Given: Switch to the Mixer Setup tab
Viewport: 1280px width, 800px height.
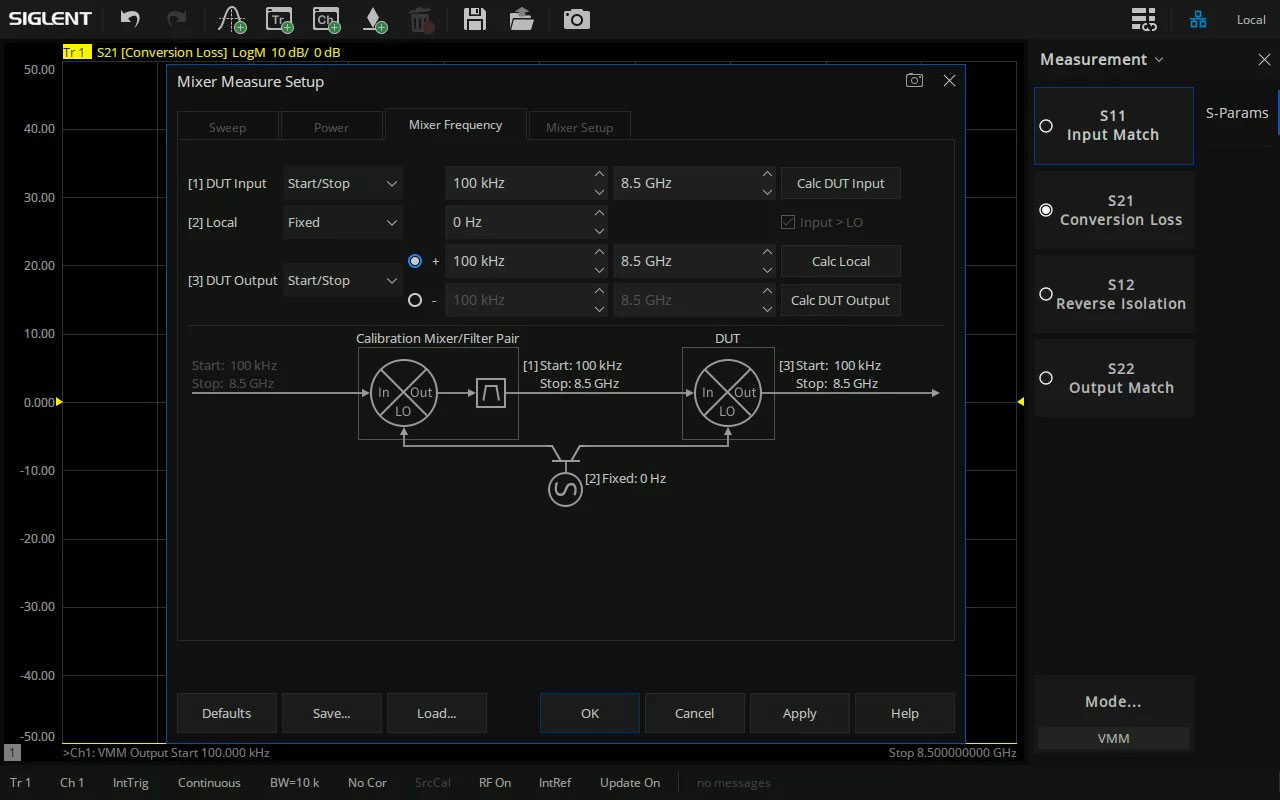Looking at the screenshot, I should [579, 126].
